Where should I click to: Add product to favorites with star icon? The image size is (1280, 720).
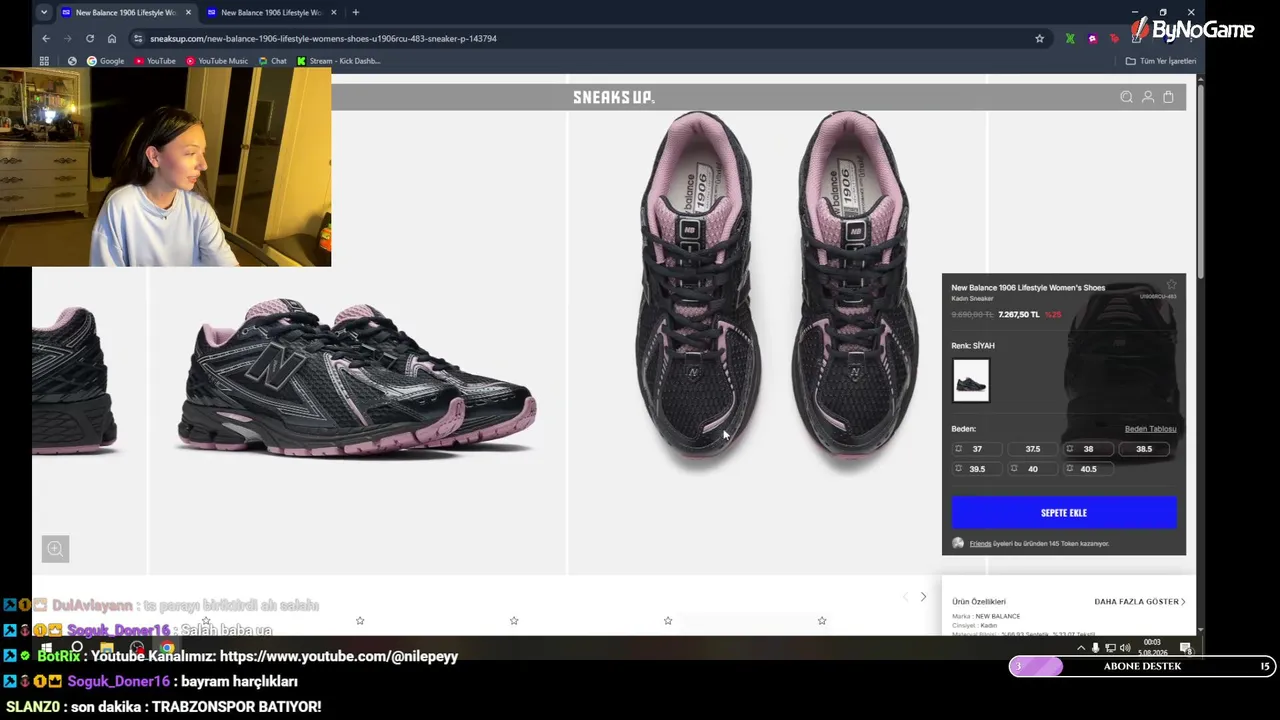coord(1172,285)
